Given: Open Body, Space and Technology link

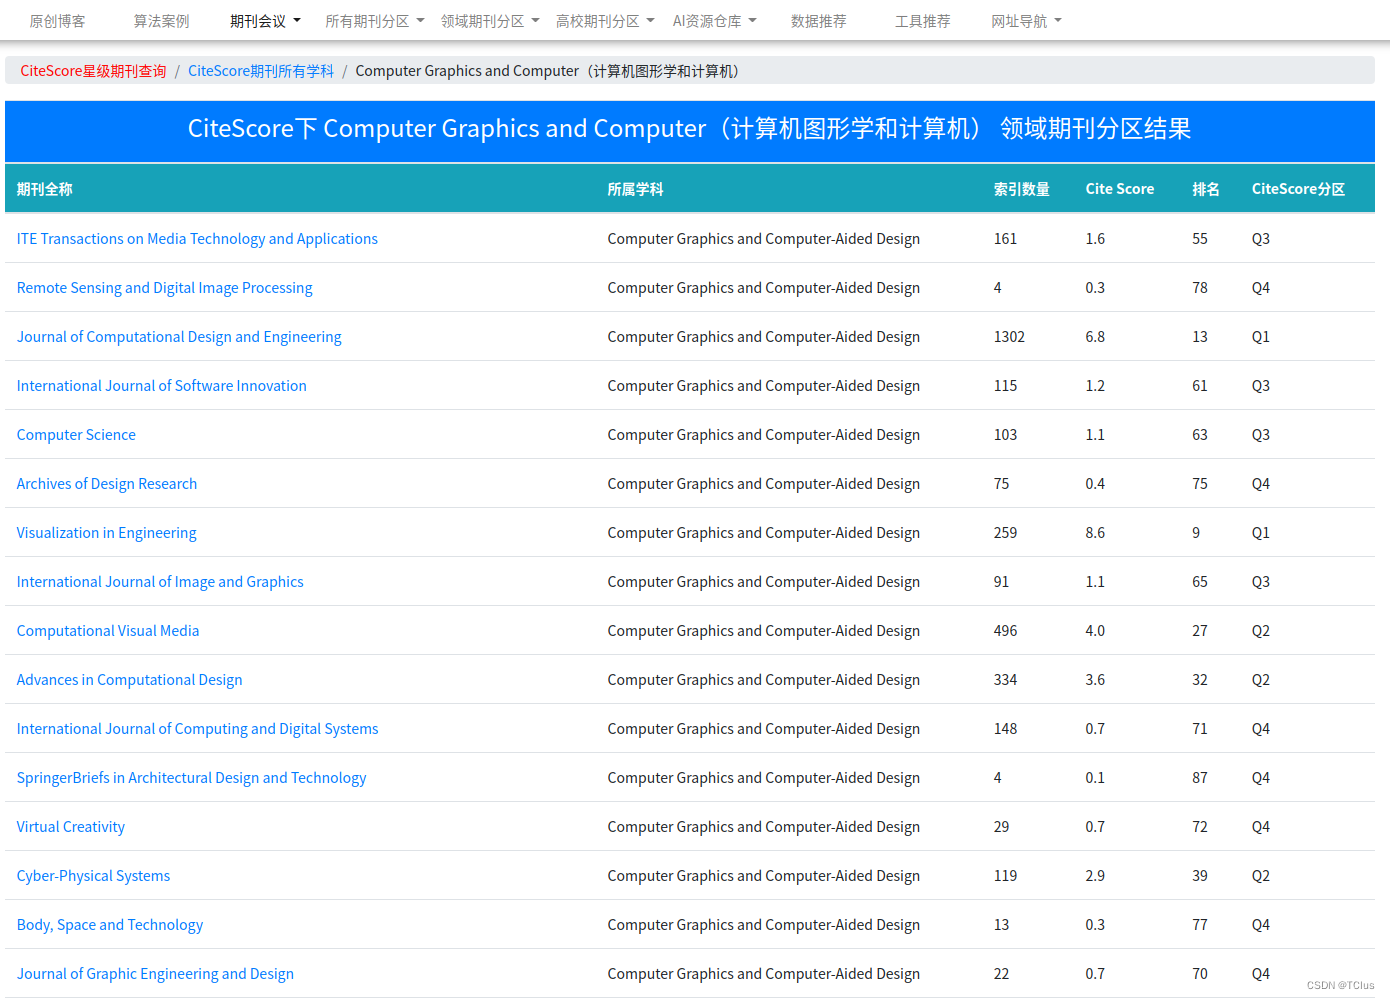Looking at the screenshot, I should point(110,925).
